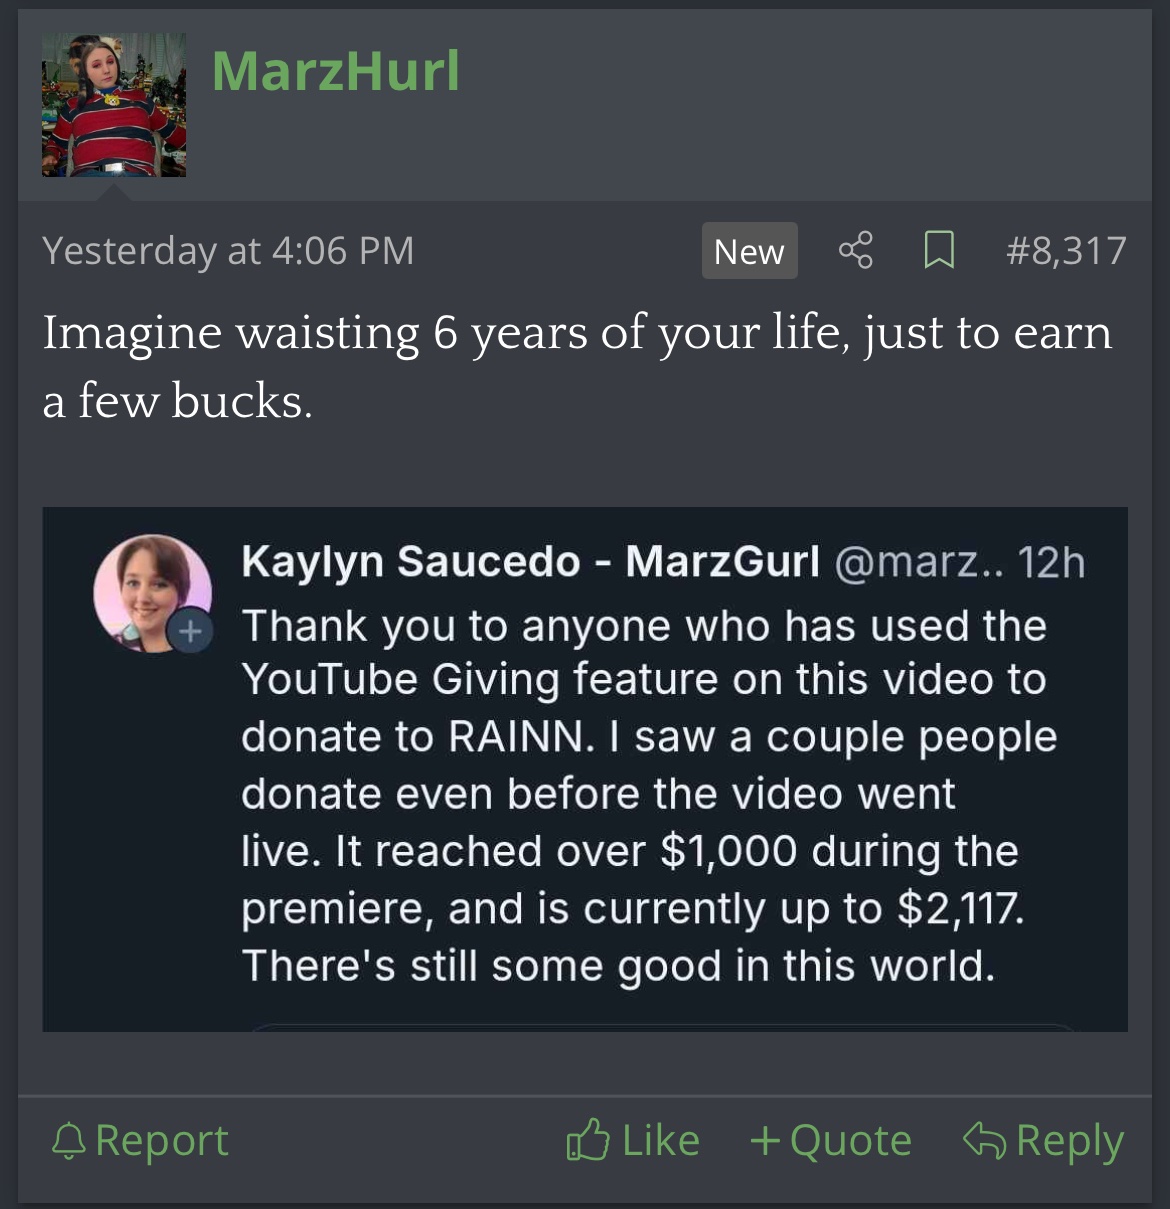The width and height of the screenshot is (1170, 1209).
Task: Bookmark post #8,317
Action: (x=938, y=250)
